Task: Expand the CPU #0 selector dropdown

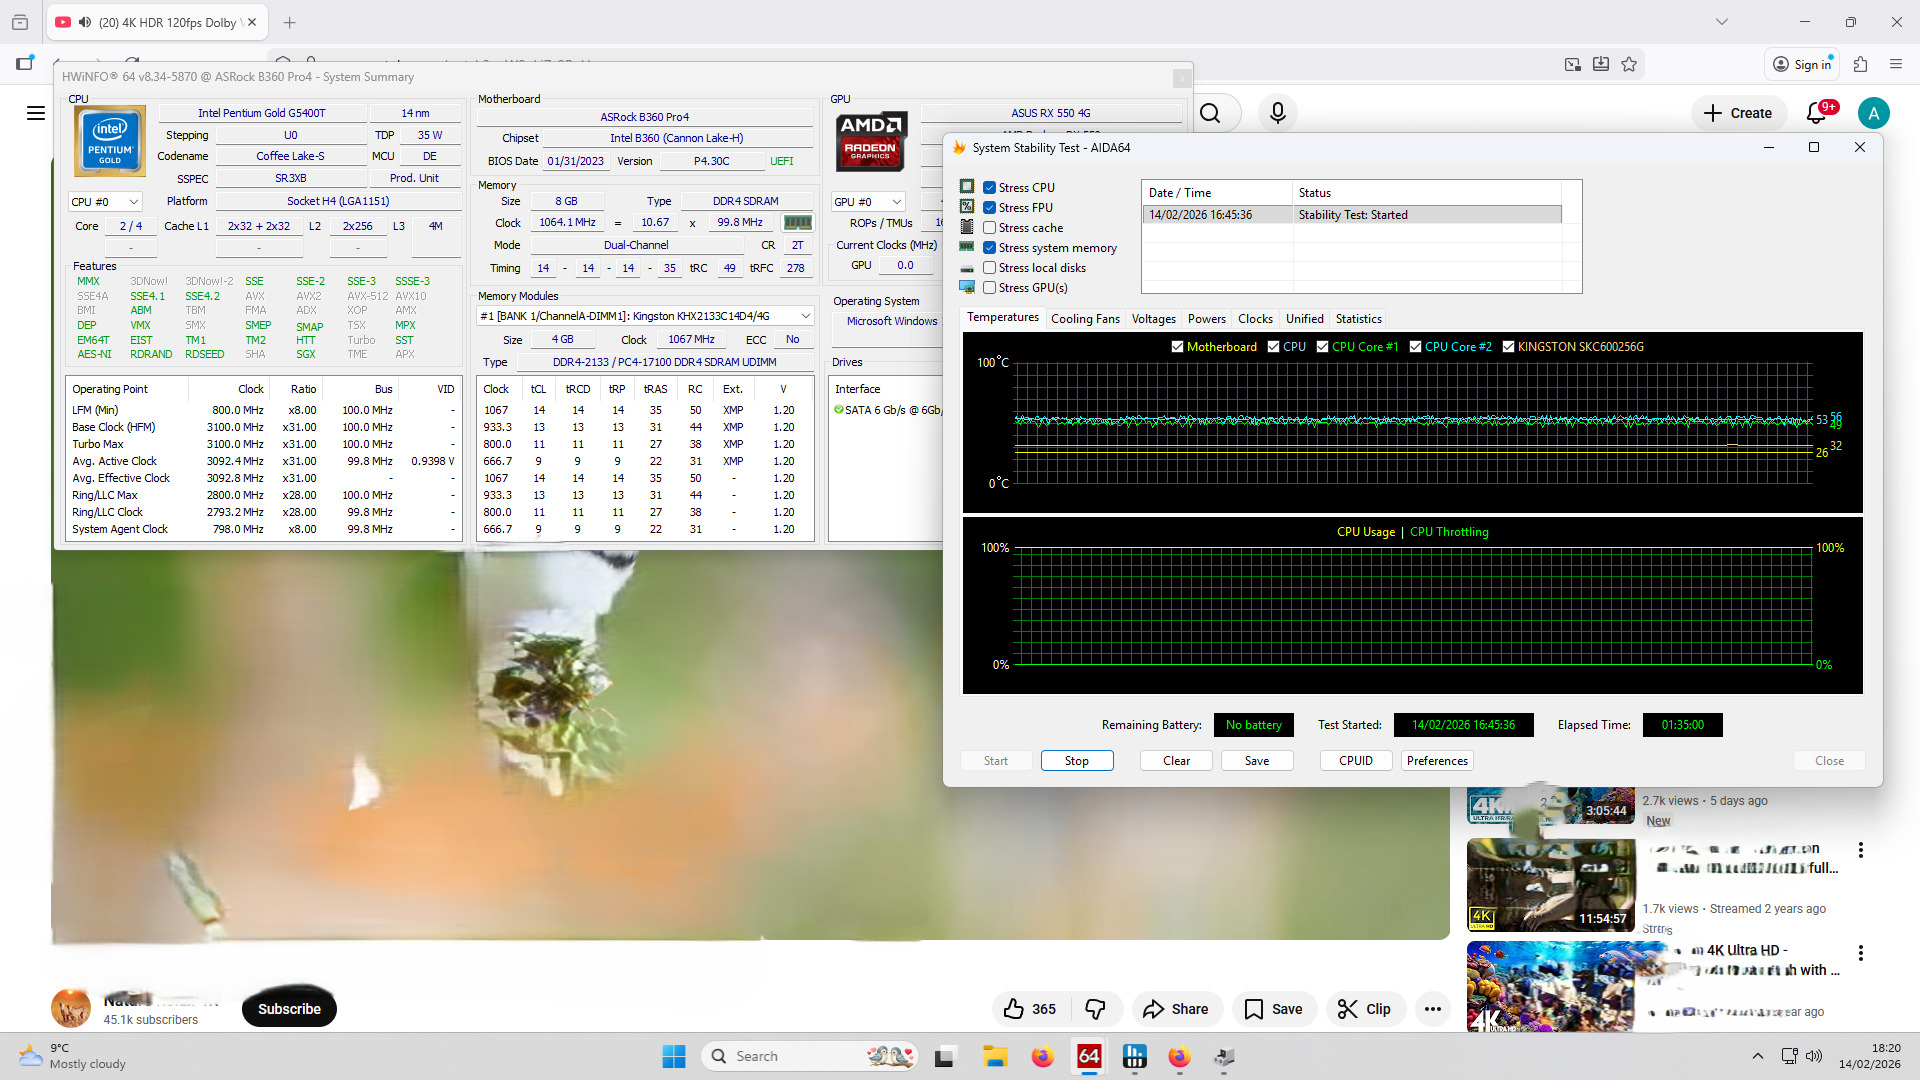Action: 105,202
